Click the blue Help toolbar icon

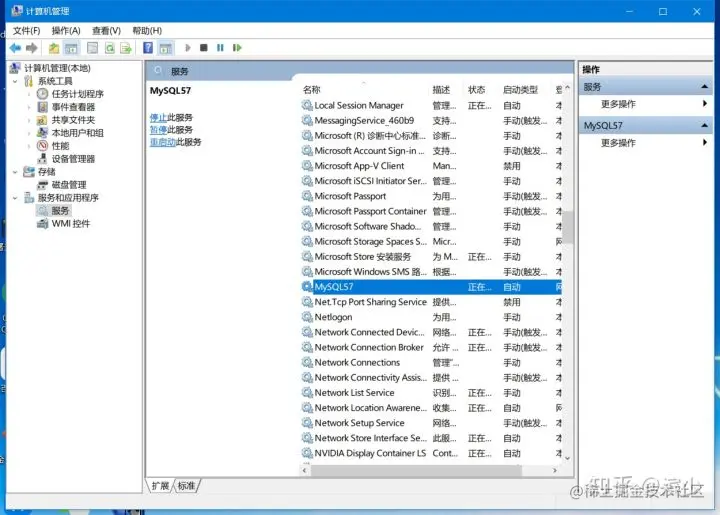click(x=148, y=48)
